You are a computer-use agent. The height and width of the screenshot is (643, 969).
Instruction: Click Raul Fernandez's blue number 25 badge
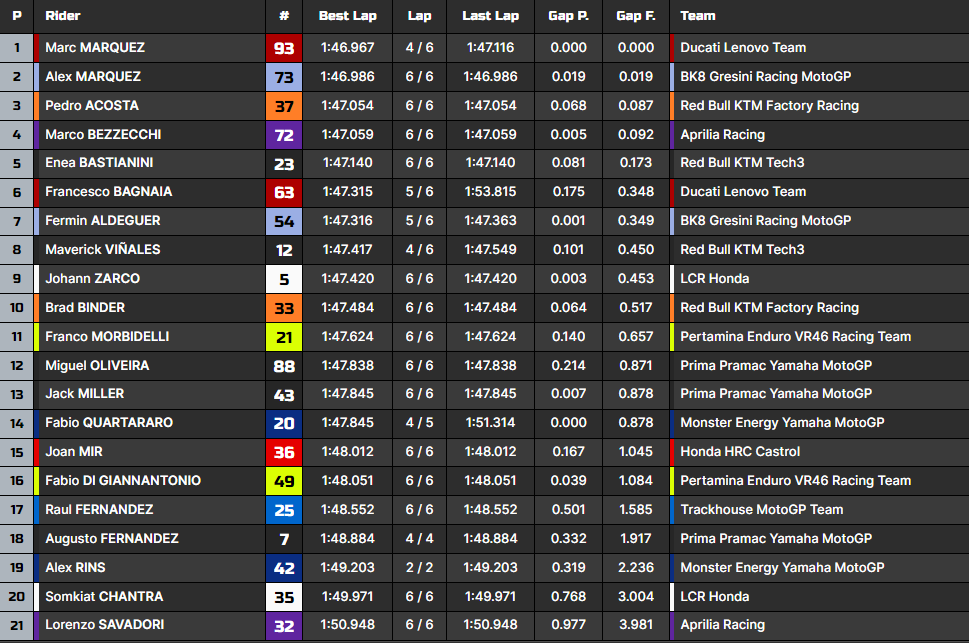[x=284, y=510]
